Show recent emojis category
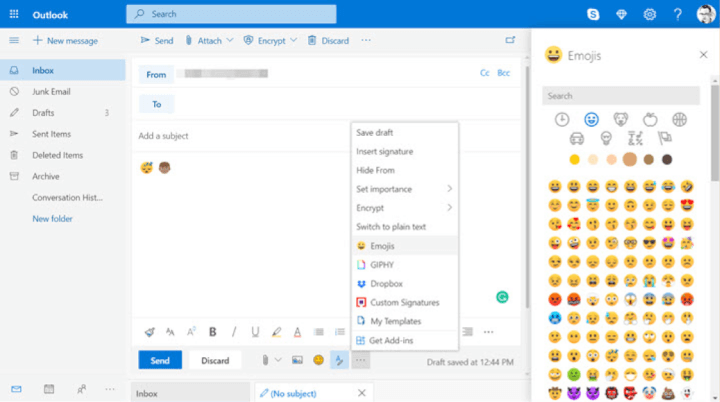The image size is (720, 402). [x=562, y=119]
